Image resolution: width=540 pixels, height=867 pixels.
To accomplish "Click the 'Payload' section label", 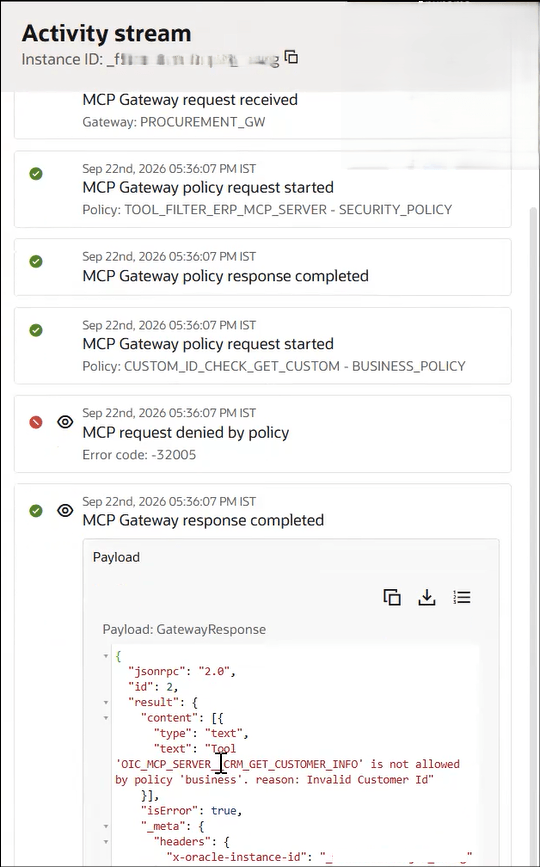I will [116, 557].
